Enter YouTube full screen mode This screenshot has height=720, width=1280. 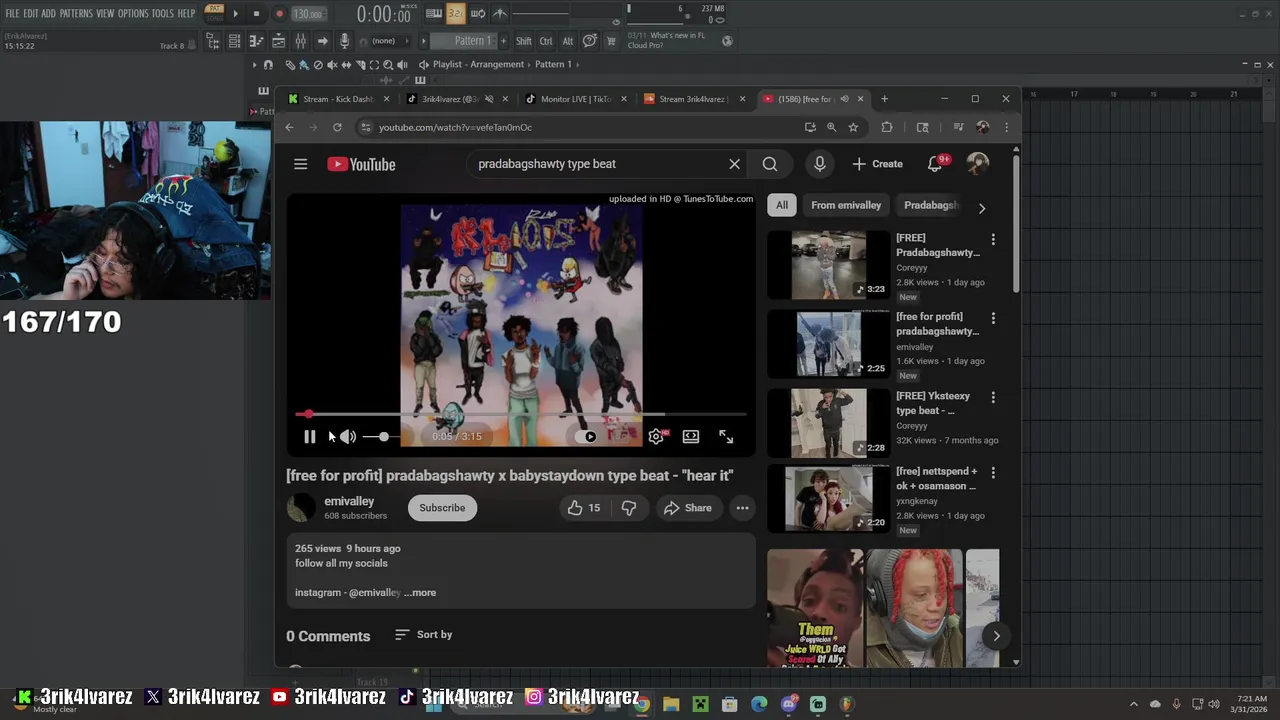click(726, 436)
